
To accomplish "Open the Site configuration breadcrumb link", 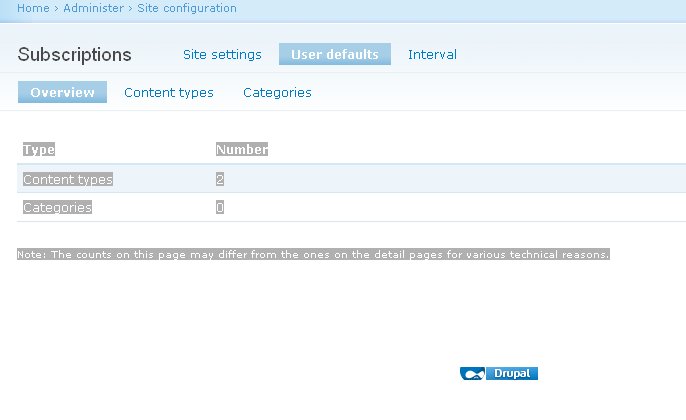I will tap(187, 8).
